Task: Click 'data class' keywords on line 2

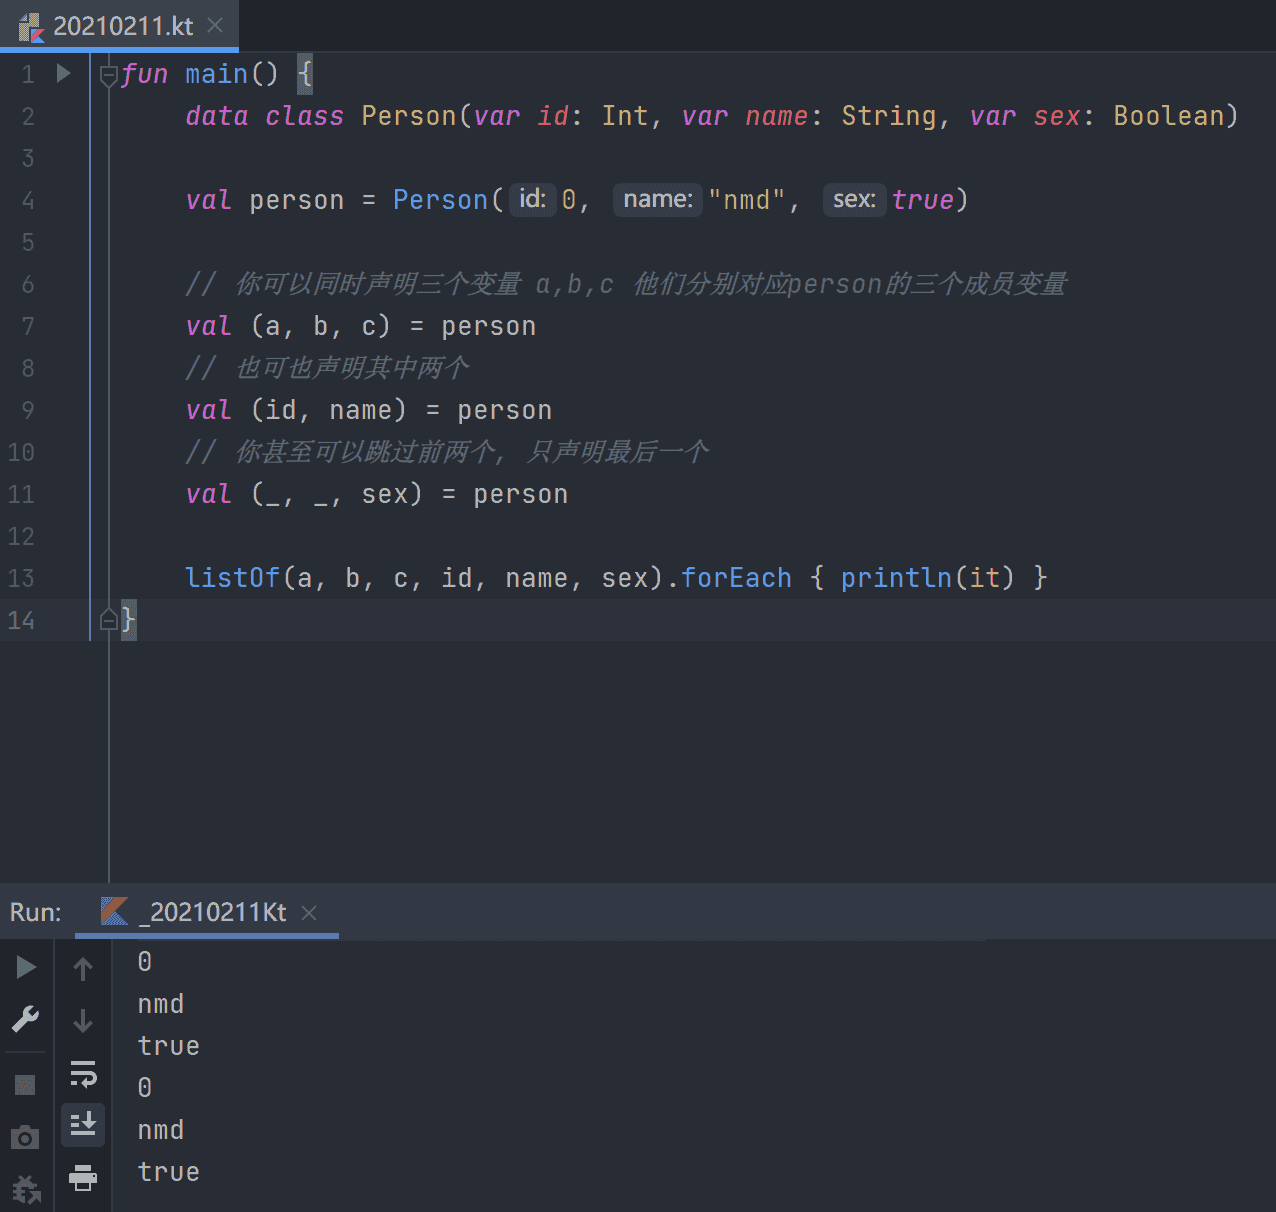Action: 265,116
